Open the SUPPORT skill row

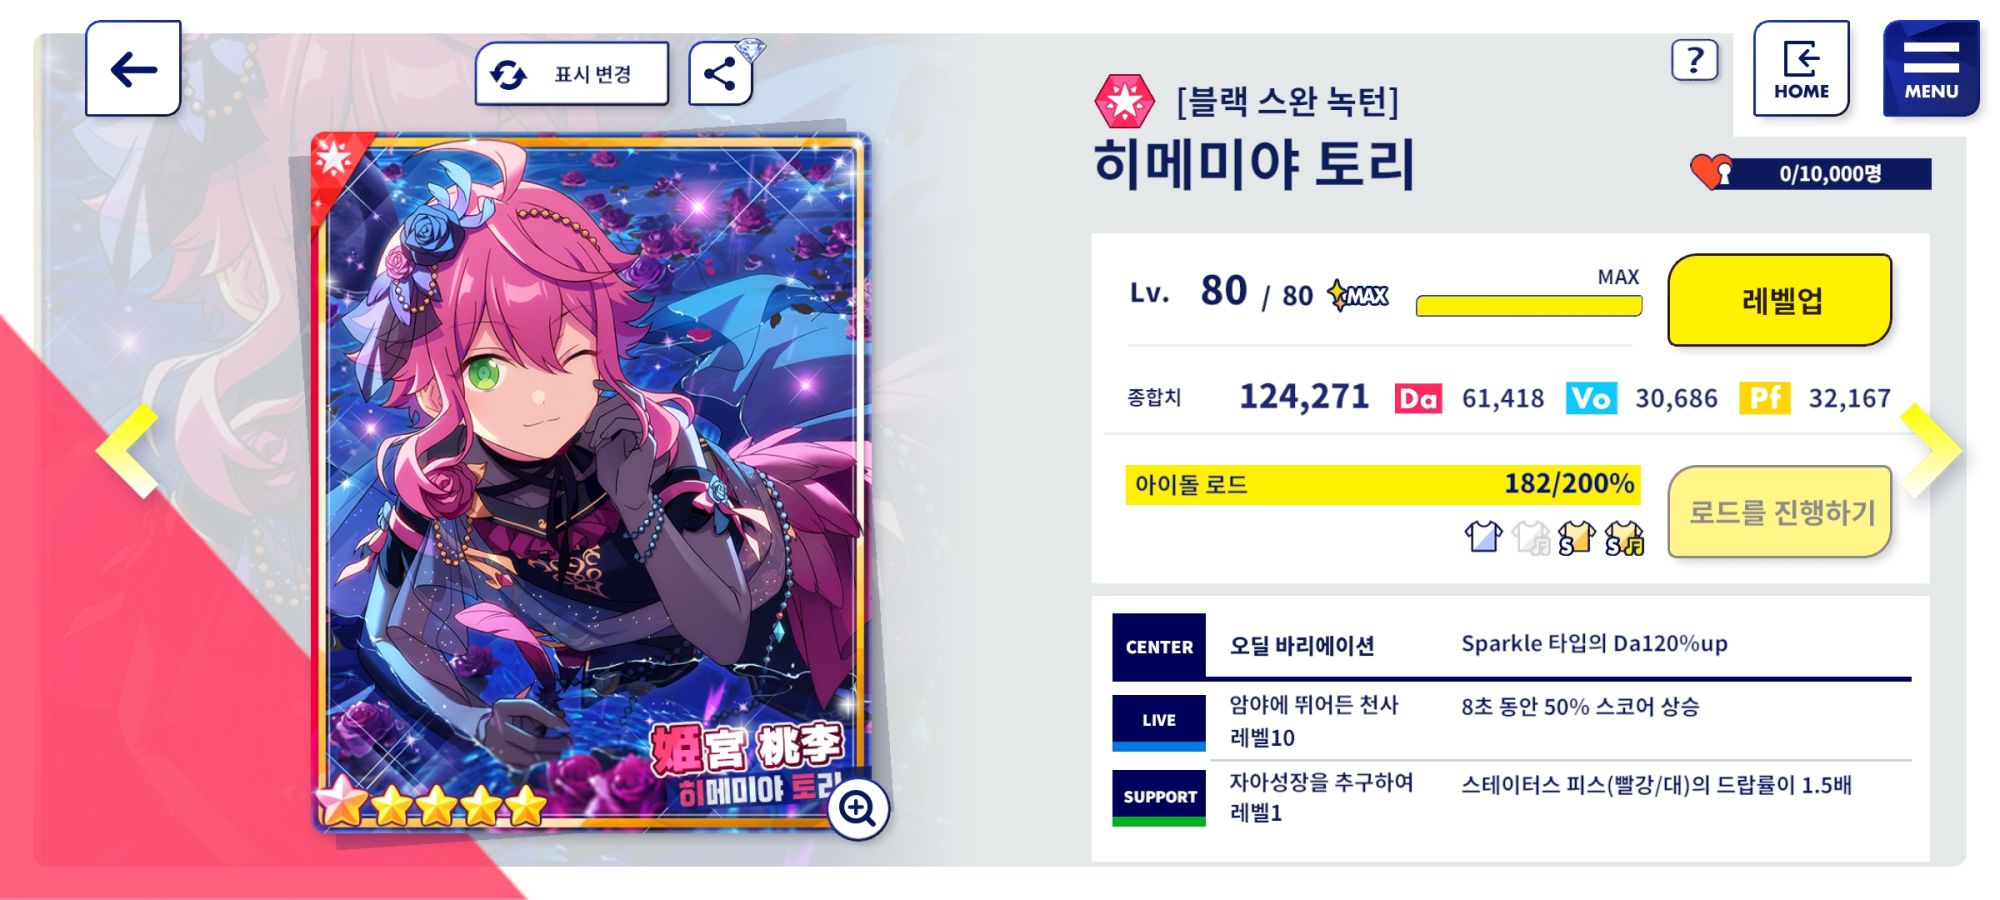[1511, 796]
